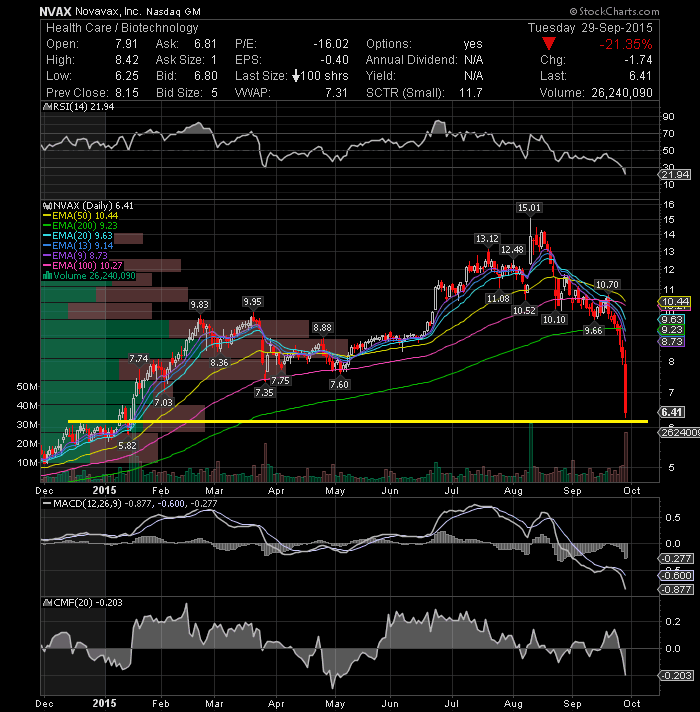
Task: Click the 10.10 low price label
Action: [x=554, y=320]
